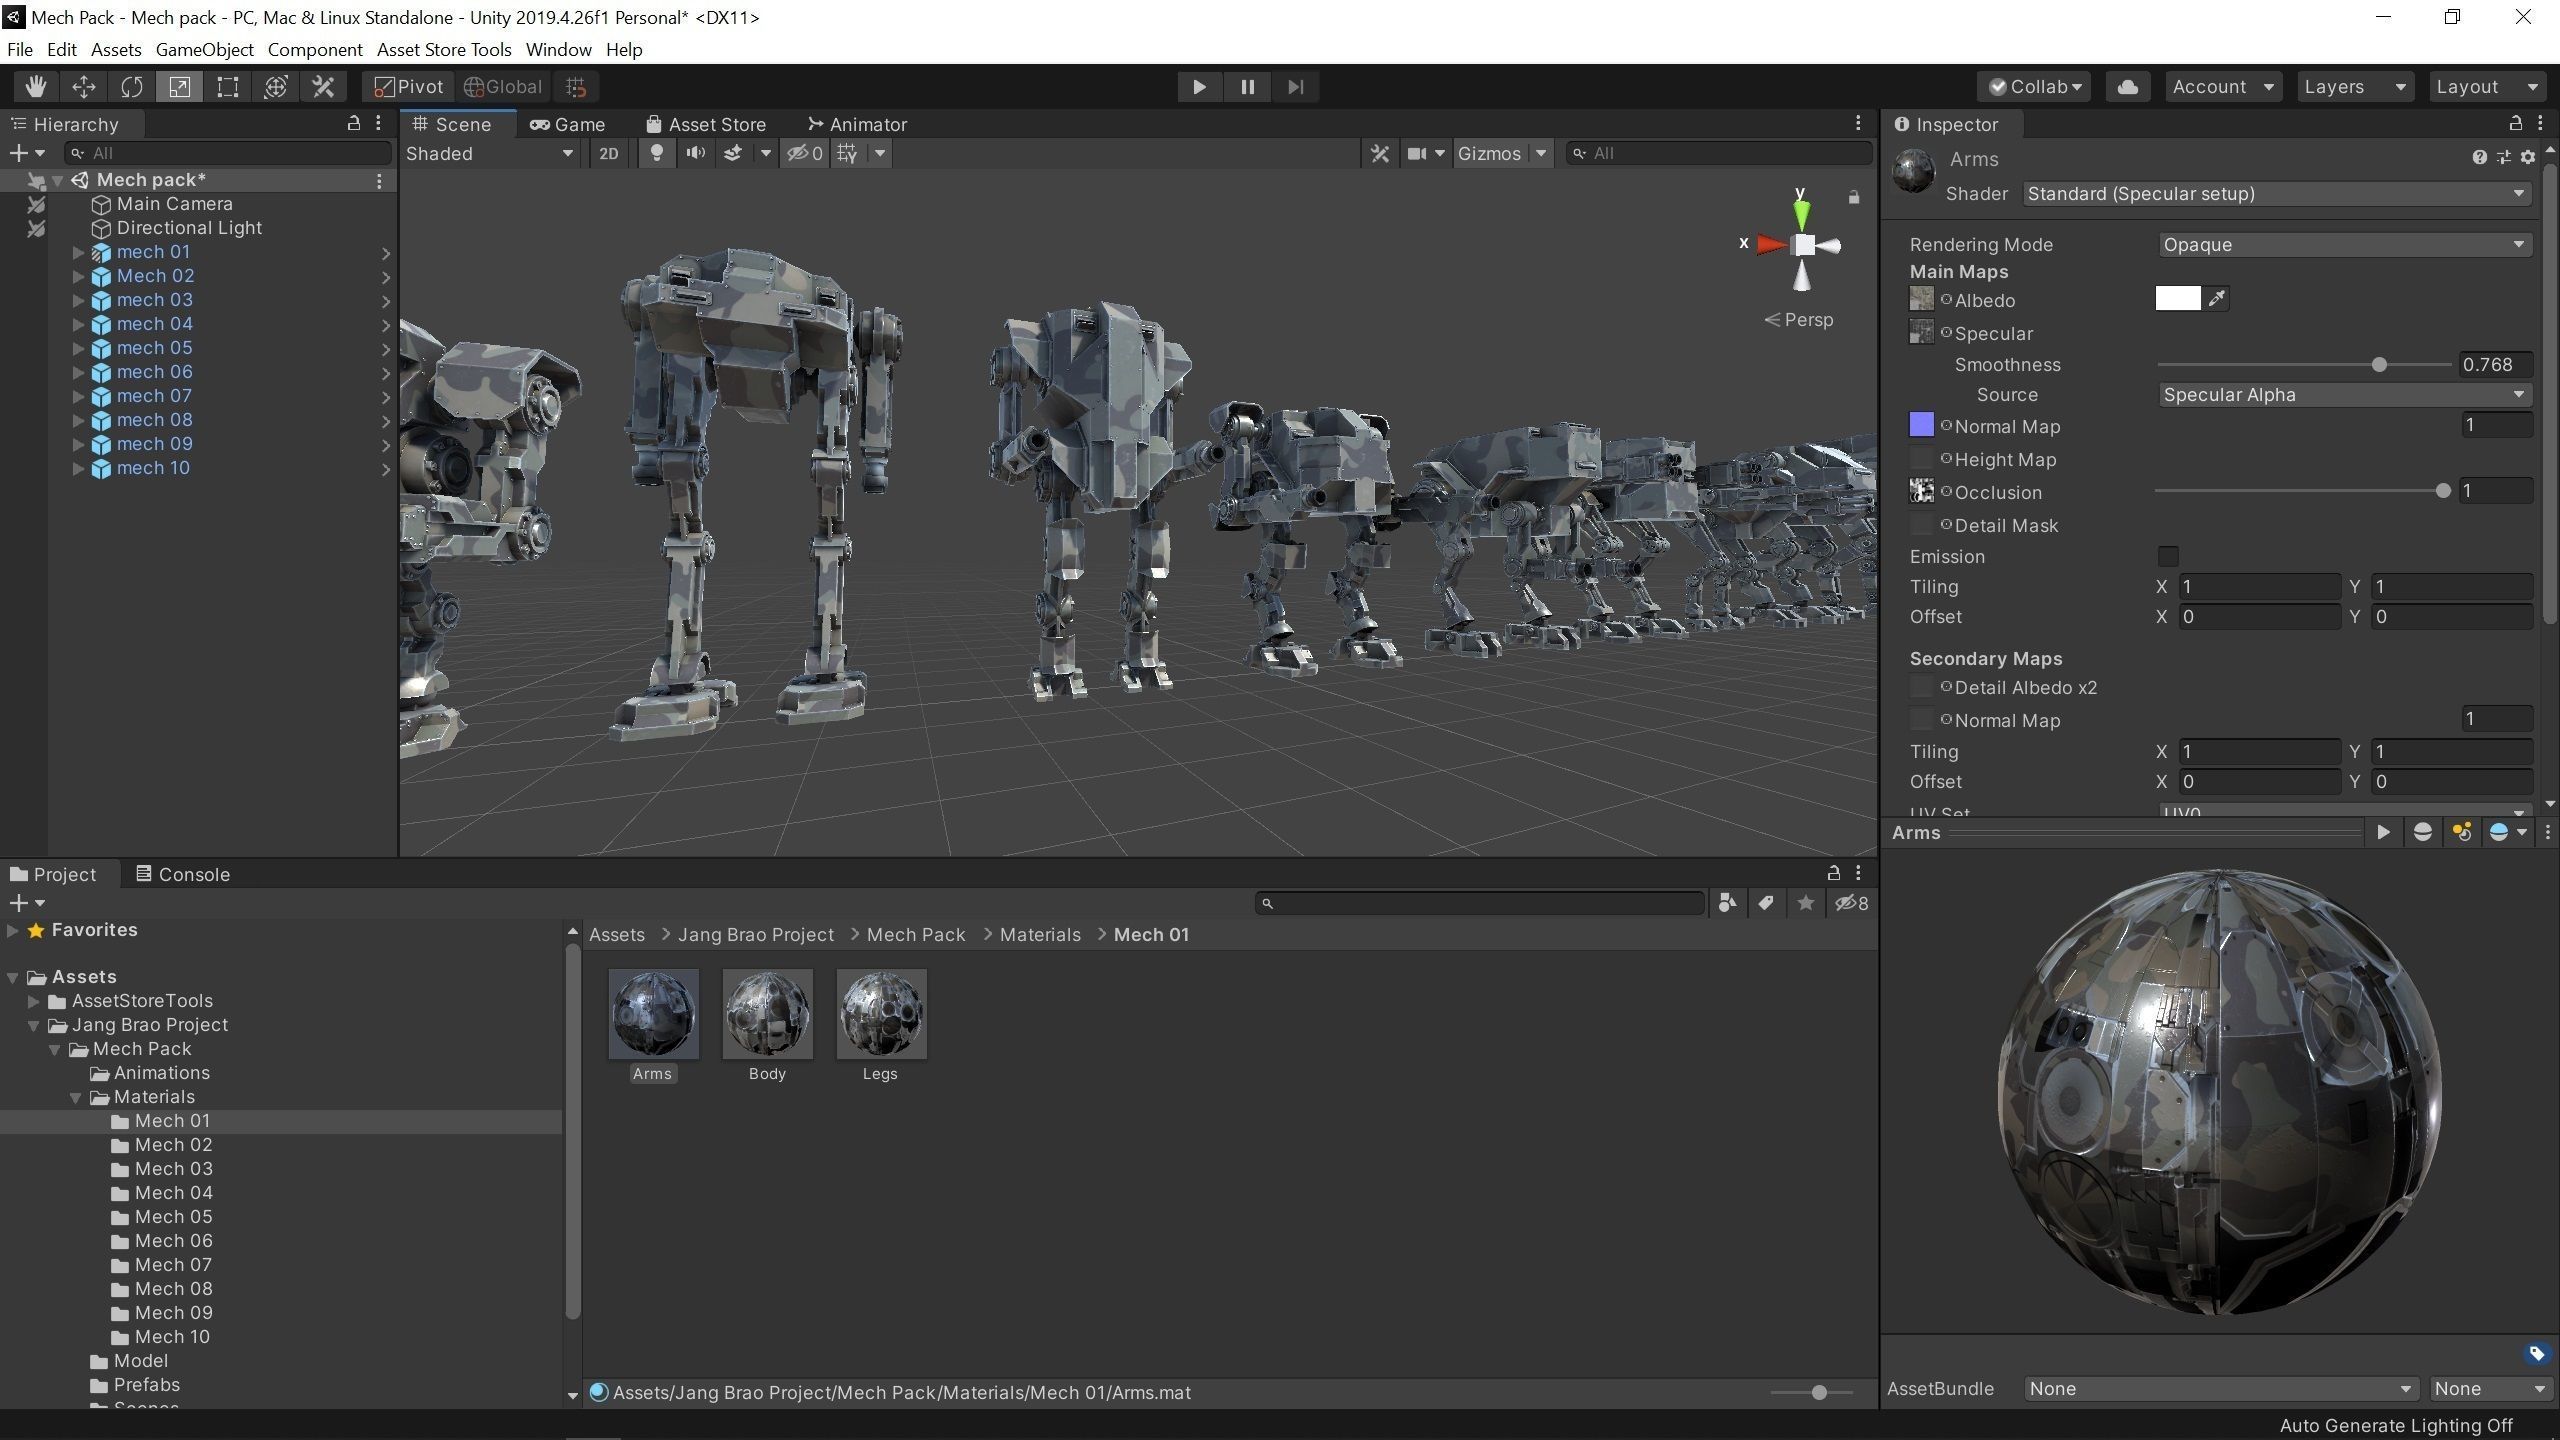The height and width of the screenshot is (1440, 2560).
Task: Click the Albedo white color swatch
Action: [2177, 298]
